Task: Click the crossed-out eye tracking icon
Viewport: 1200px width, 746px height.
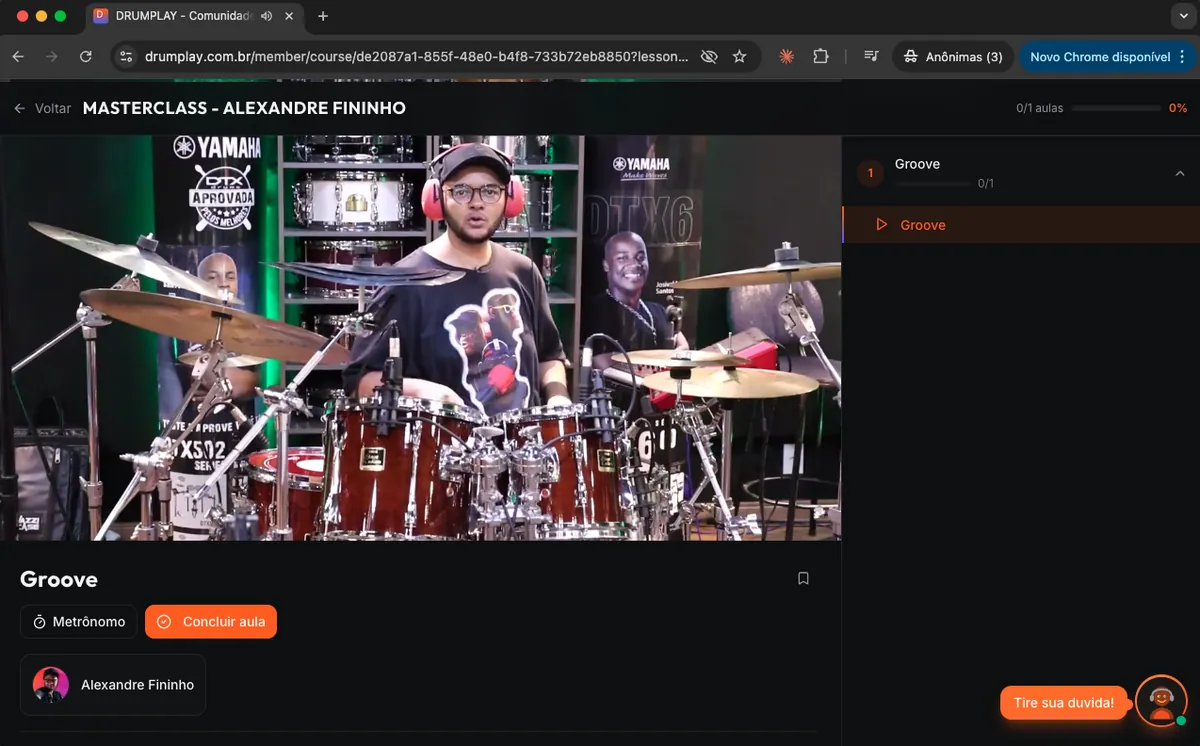Action: pyautogui.click(x=709, y=57)
